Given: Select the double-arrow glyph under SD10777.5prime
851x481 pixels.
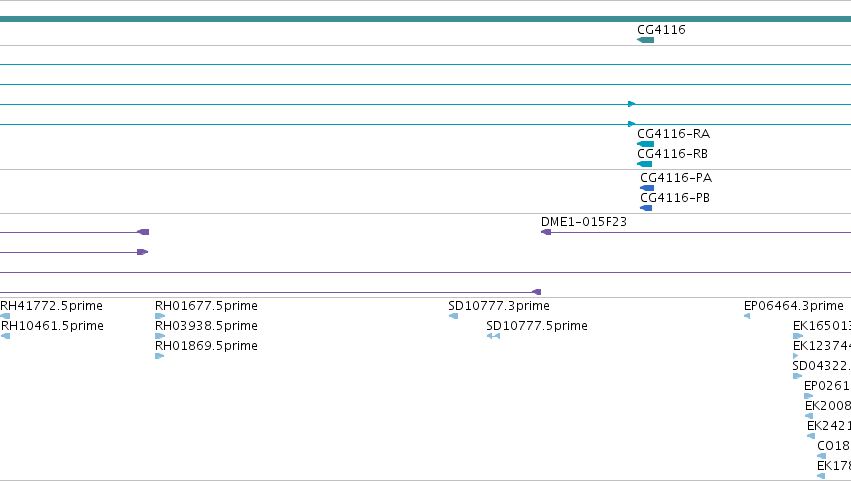Looking at the screenshot, I should 493,336.
